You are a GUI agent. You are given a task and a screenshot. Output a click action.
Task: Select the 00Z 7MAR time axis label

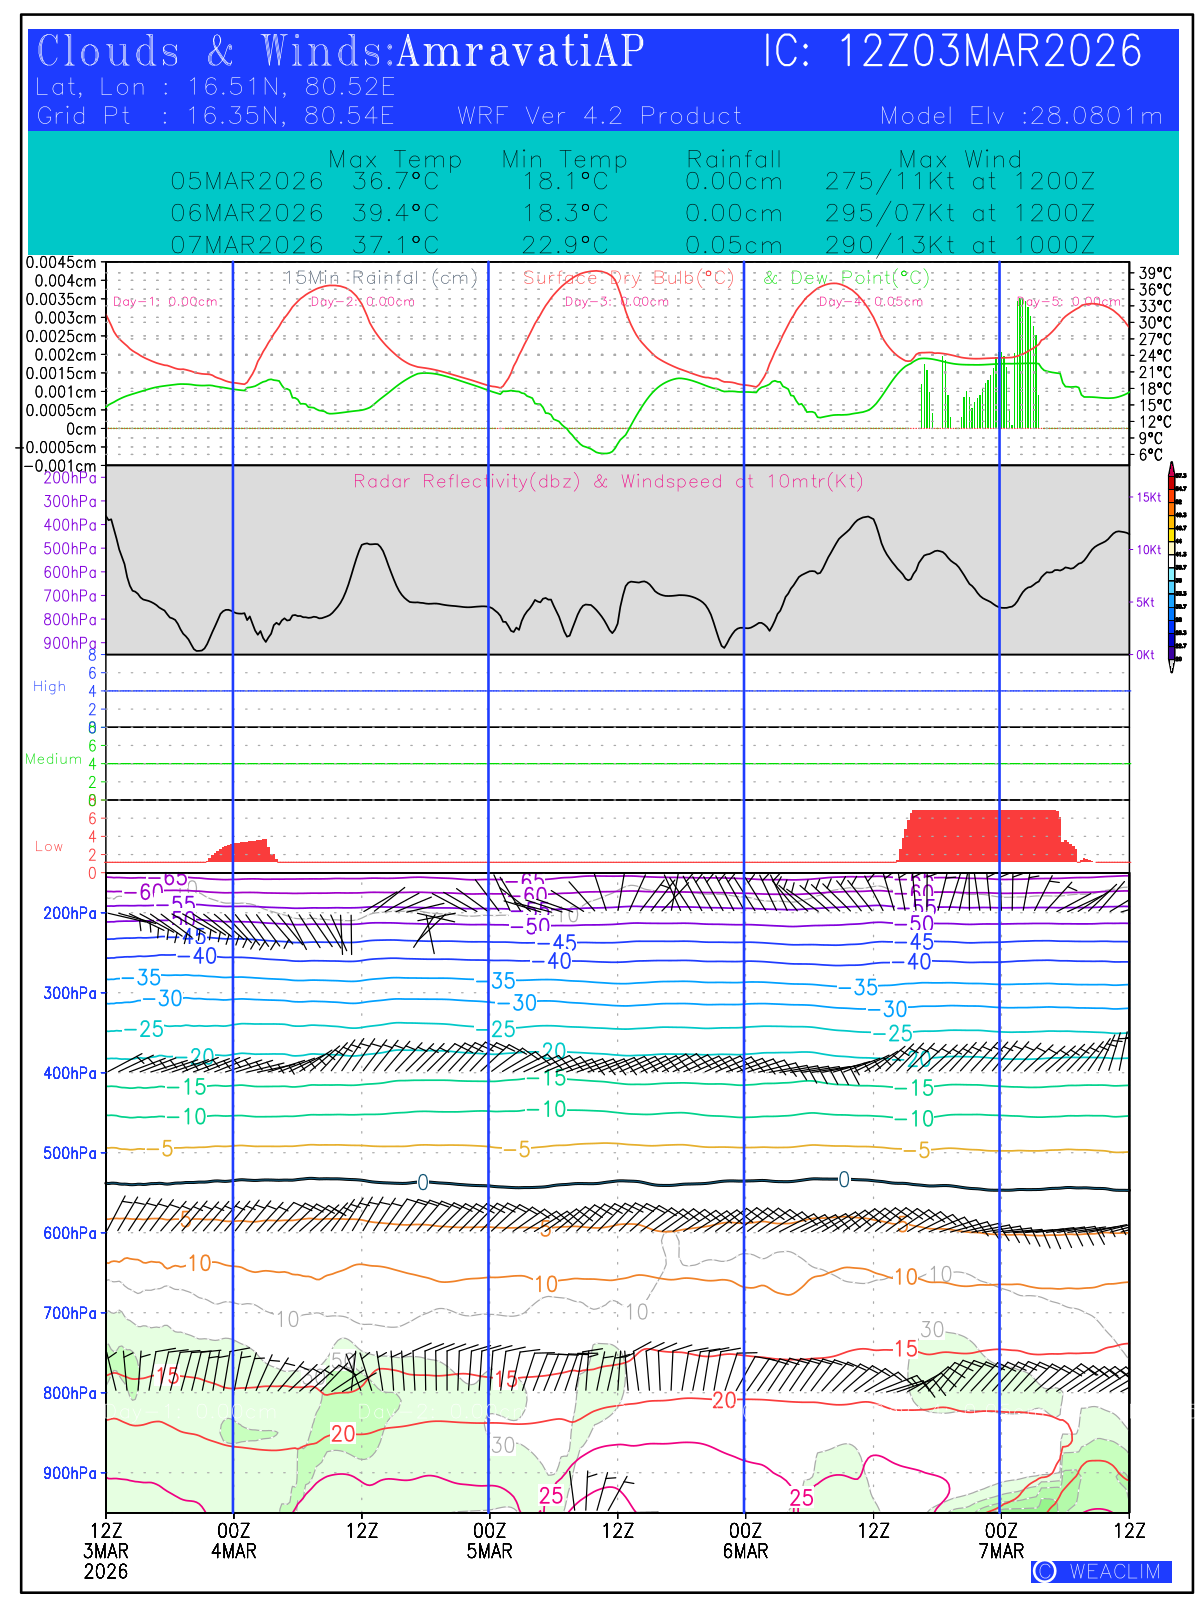(1001, 1541)
